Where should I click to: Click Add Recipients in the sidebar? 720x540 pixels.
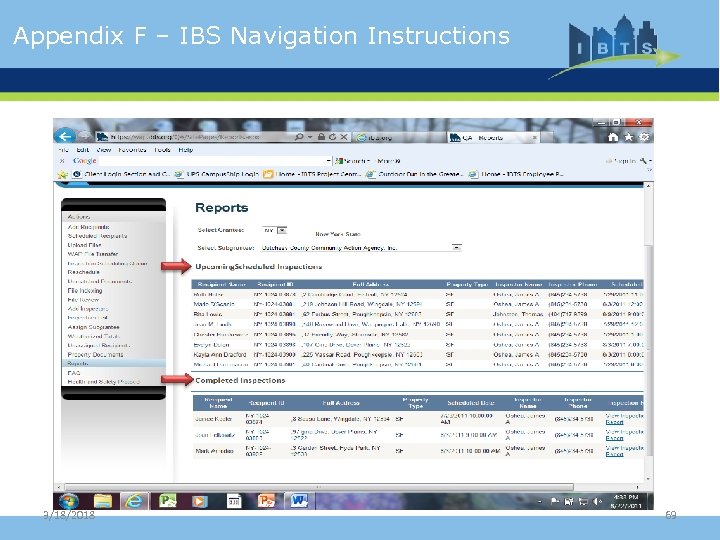point(89,227)
